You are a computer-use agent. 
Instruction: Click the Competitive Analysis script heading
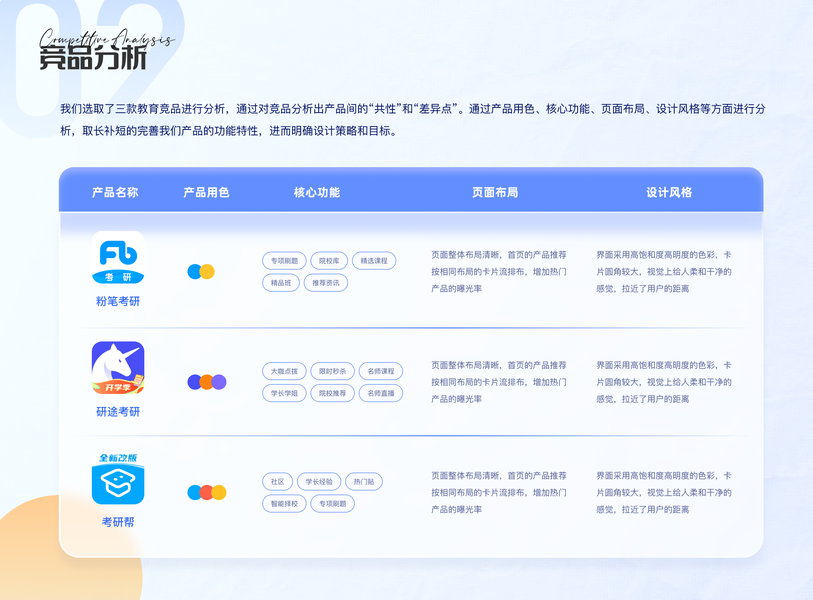coord(106,38)
